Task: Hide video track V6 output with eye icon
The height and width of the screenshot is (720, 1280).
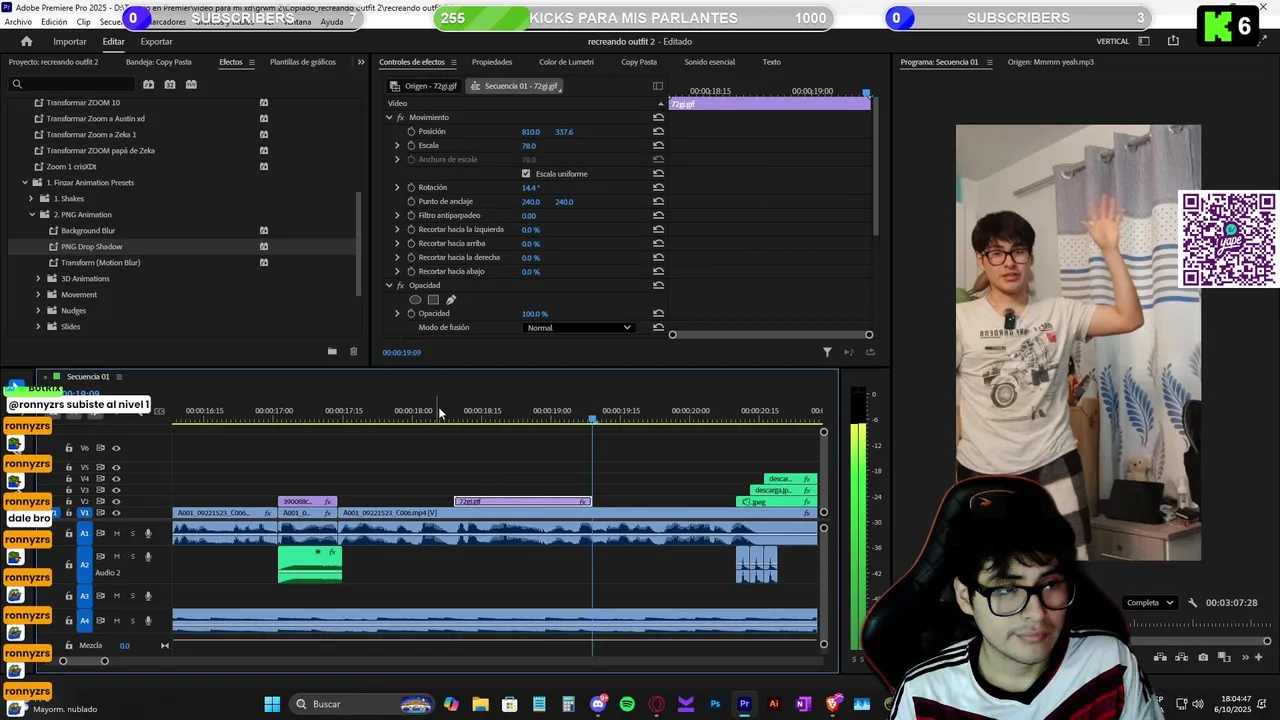Action: [x=116, y=448]
